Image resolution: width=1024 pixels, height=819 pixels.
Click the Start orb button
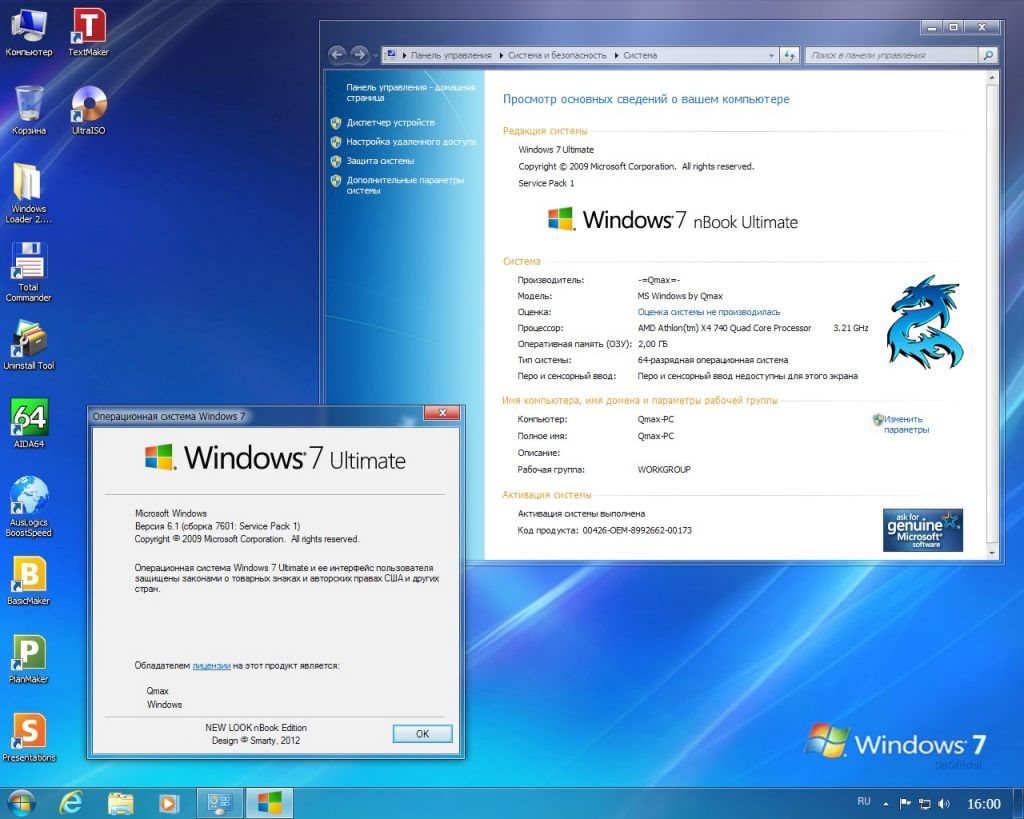point(21,802)
